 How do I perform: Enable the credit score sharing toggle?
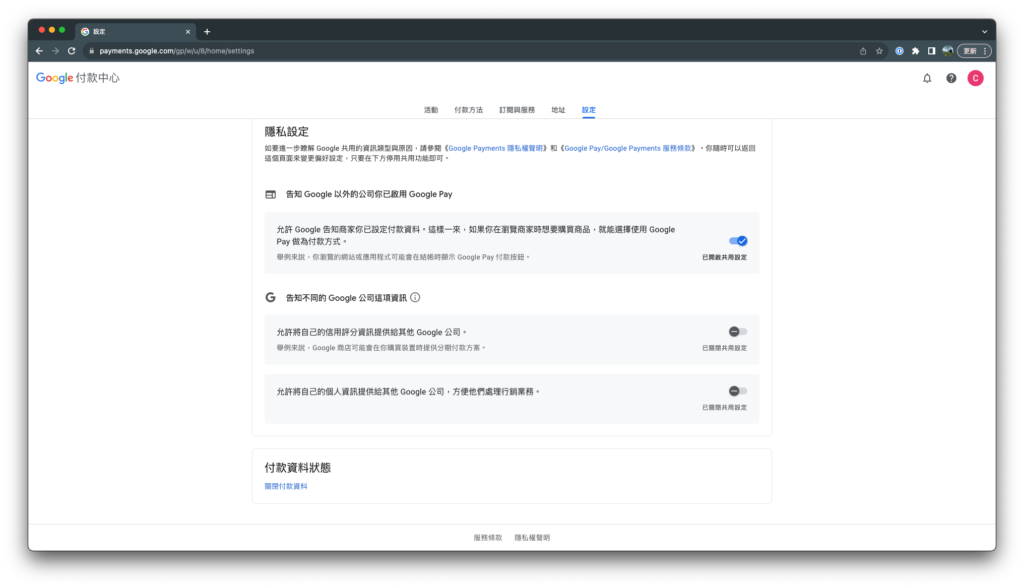(737, 332)
